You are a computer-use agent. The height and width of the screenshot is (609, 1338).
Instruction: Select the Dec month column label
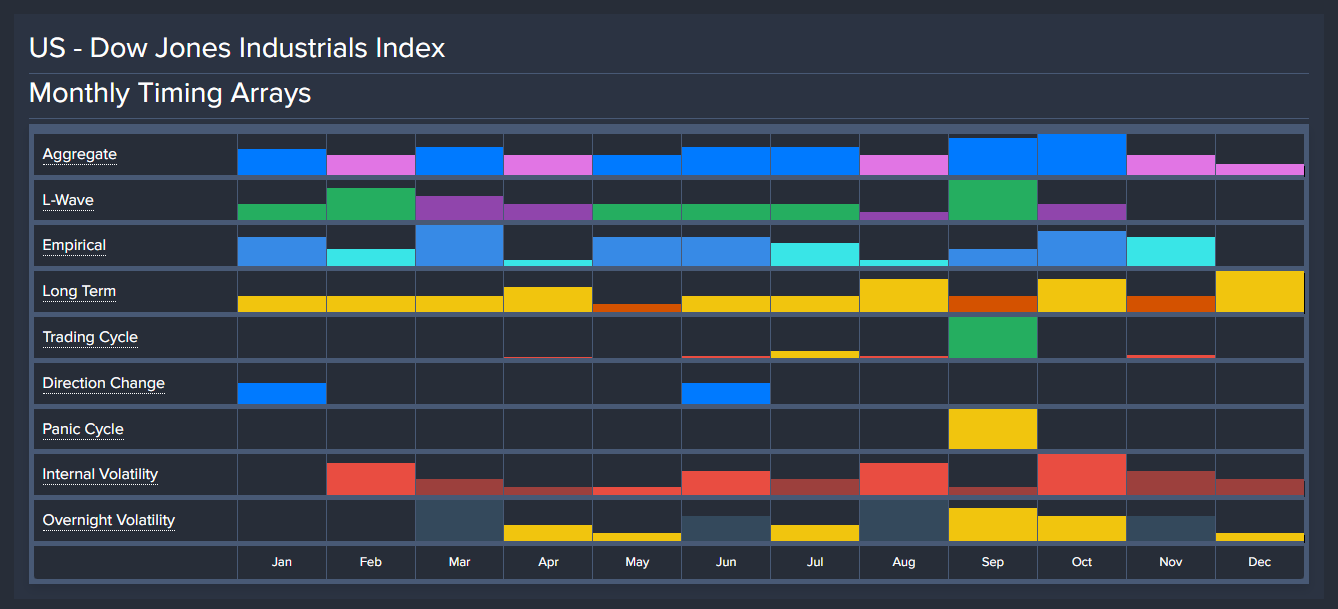(1260, 562)
